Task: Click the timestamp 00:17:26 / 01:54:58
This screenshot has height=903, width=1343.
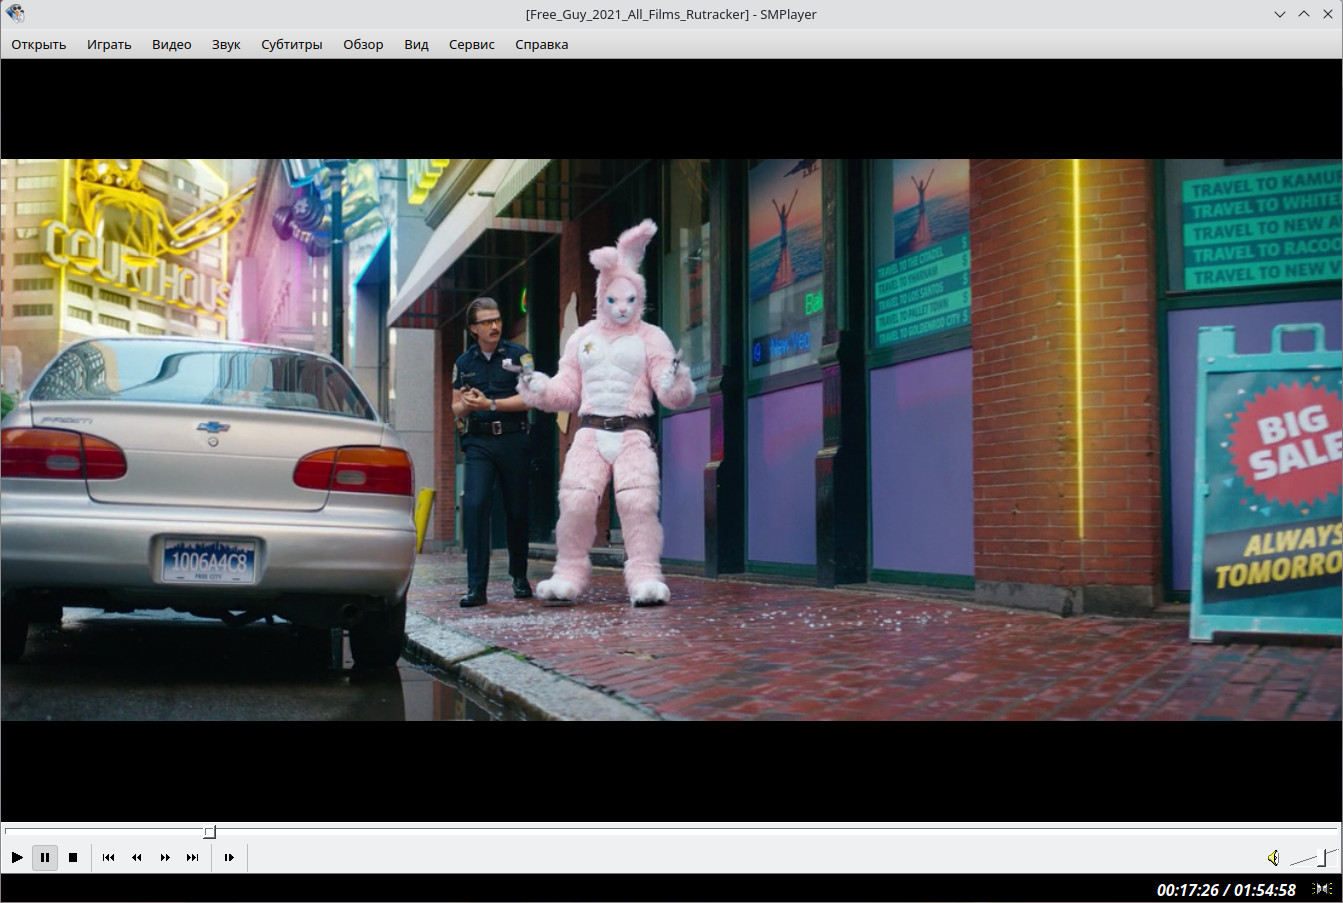Action: click(x=1226, y=890)
